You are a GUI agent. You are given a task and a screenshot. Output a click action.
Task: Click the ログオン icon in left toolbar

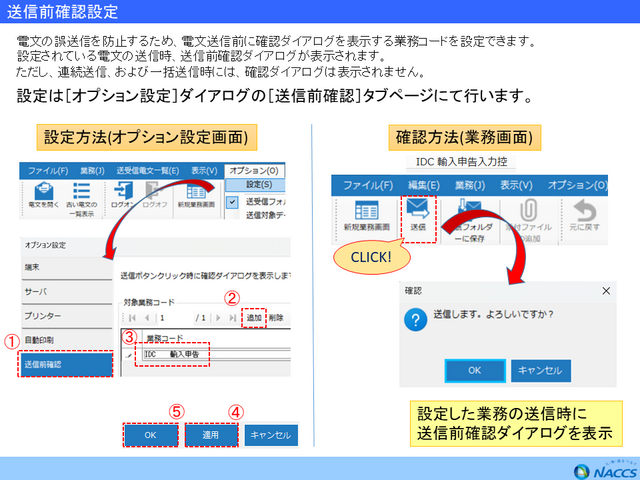click(x=123, y=191)
